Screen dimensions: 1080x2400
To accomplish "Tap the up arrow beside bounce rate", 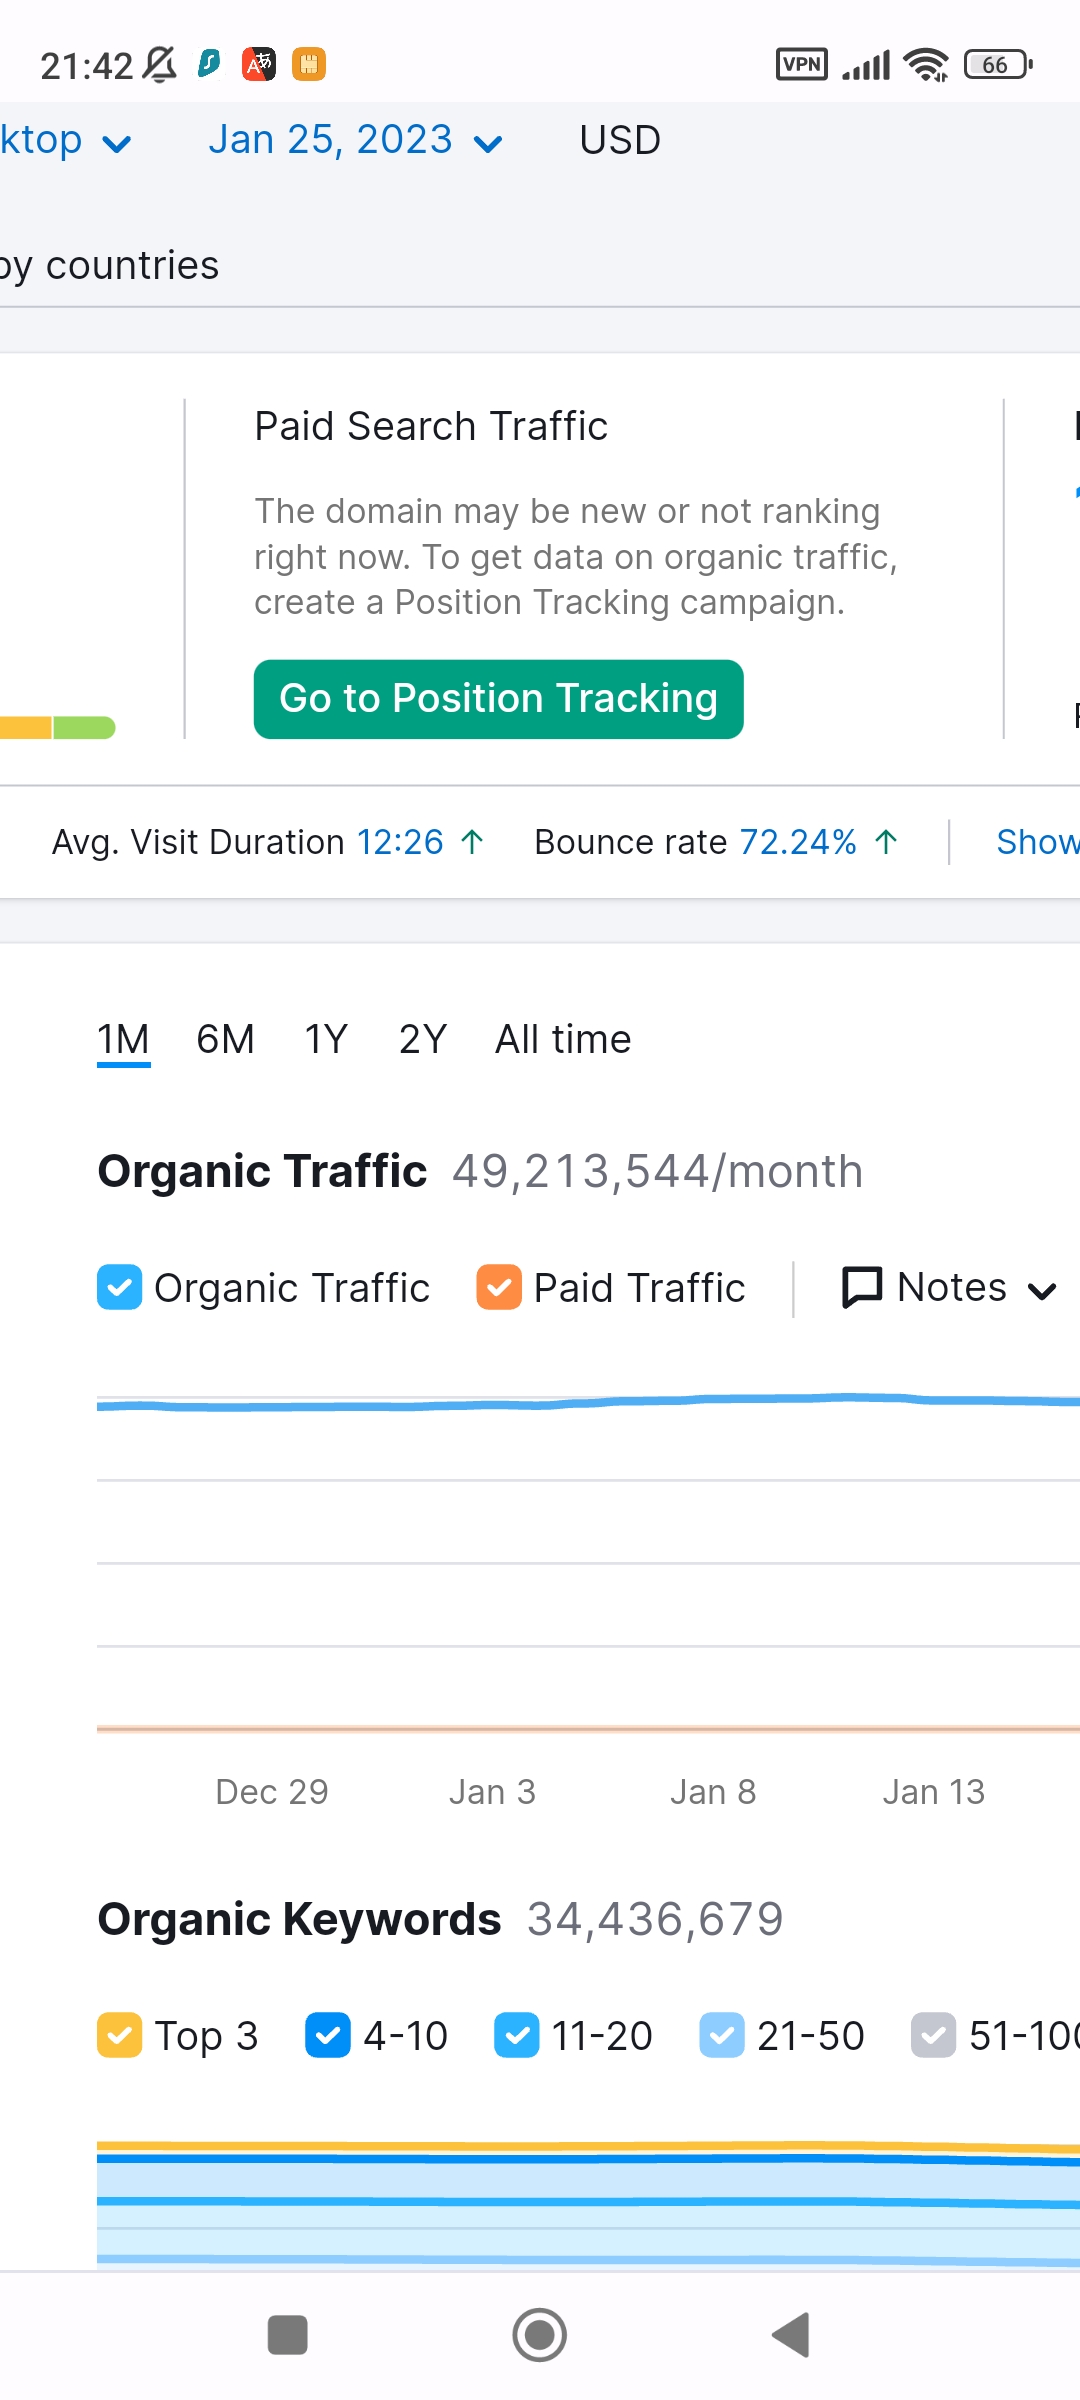I will [885, 842].
